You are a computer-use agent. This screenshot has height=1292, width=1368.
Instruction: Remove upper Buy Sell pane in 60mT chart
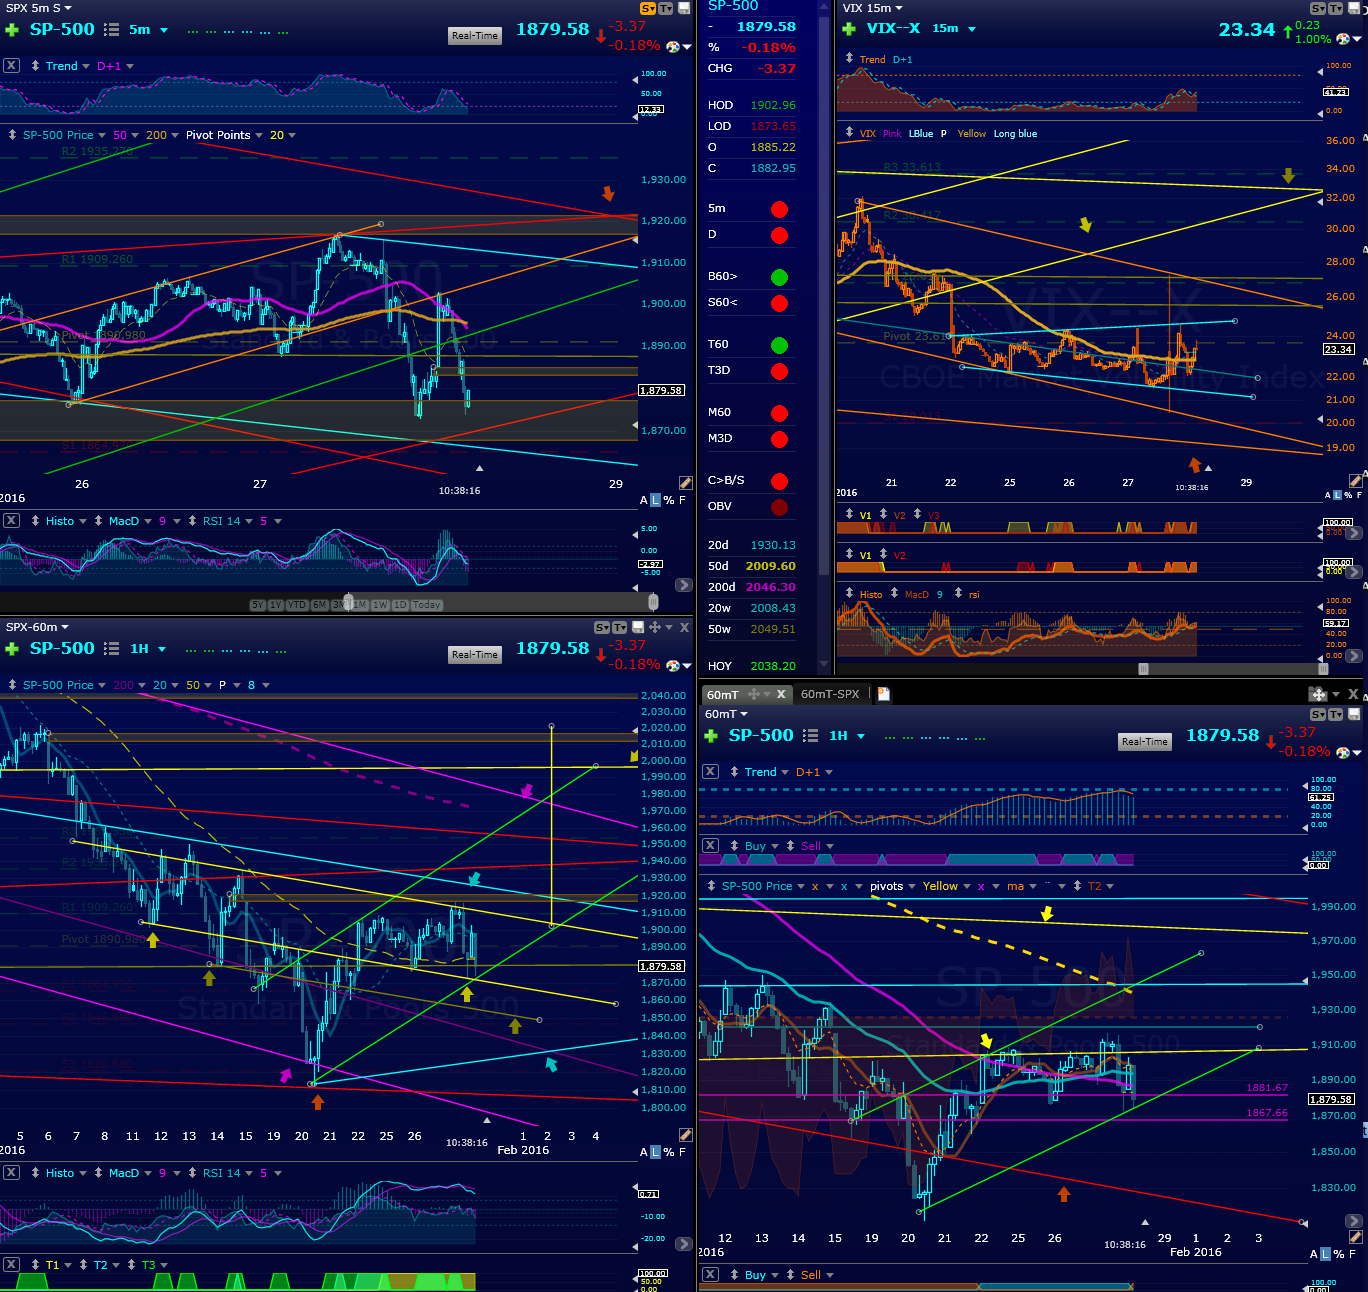click(x=710, y=845)
